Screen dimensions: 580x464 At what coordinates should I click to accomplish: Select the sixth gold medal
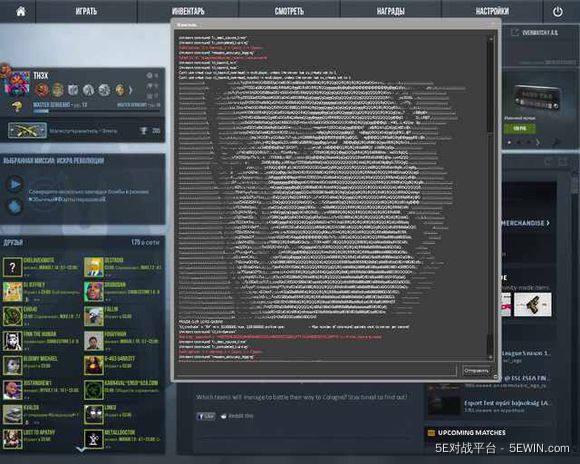[x=120, y=90]
